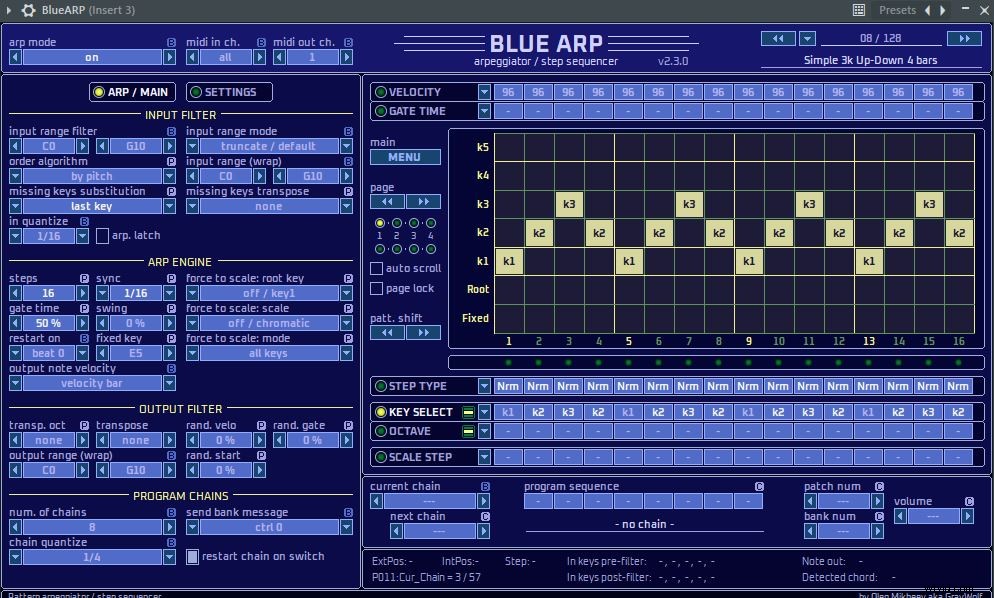Enable arp. latch
The width and height of the screenshot is (994, 598).
pyautogui.click(x=103, y=235)
